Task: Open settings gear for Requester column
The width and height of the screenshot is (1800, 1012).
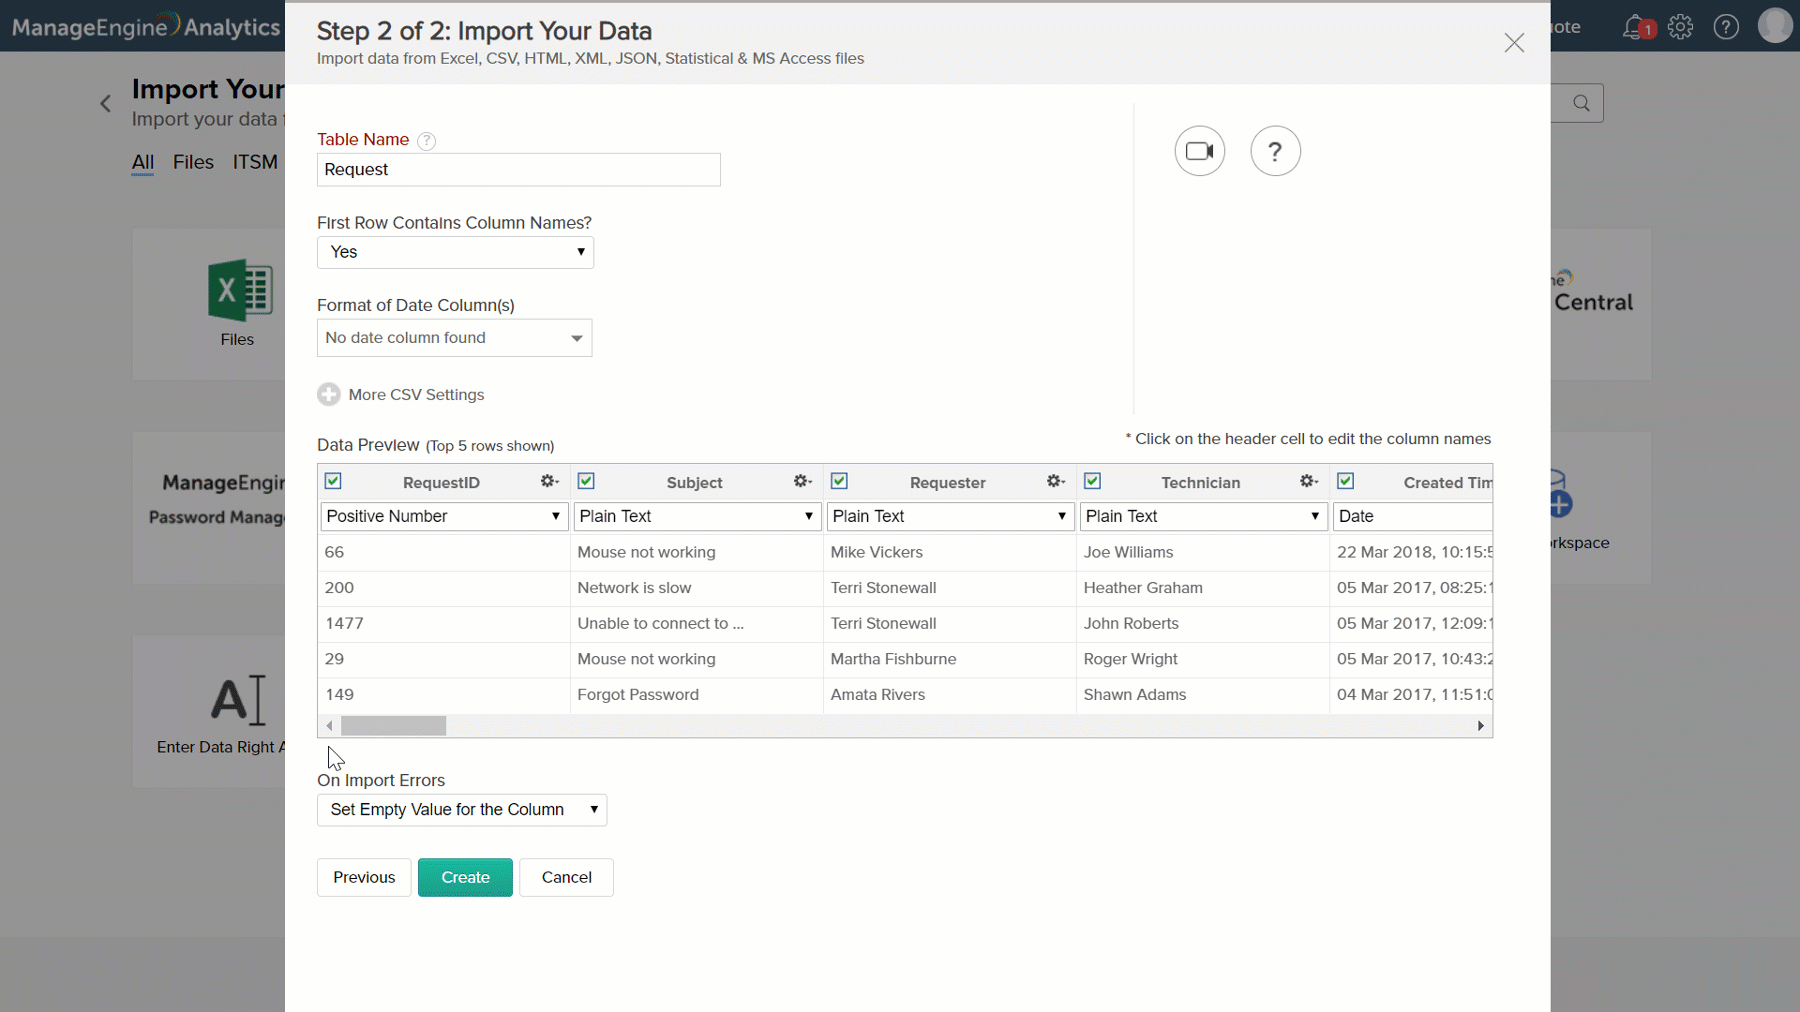Action: click(1055, 482)
